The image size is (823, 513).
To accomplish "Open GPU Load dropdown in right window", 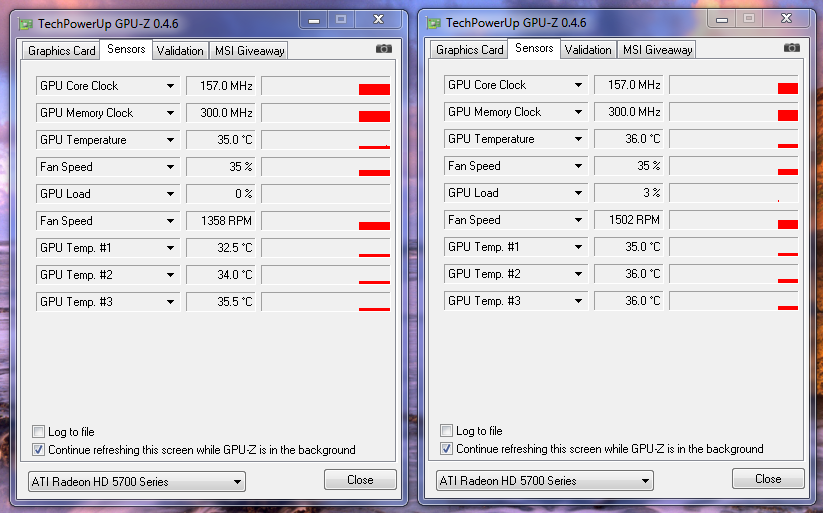I will point(516,193).
